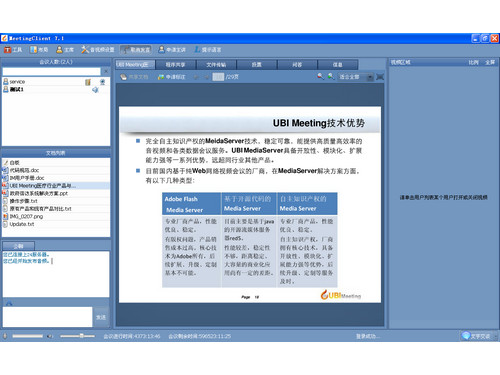This screenshot has height=375, width=500.
Task: Open the IM user manual .doc file
Action: tap(56, 178)
